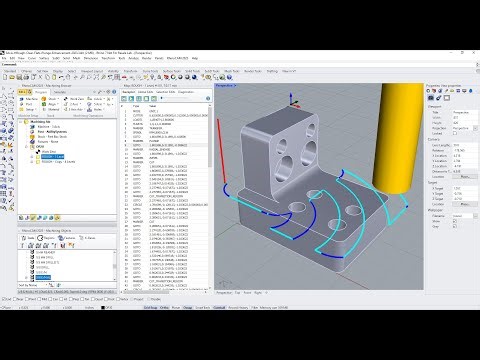Open the Edit menu
This screenshot has height=360, width=480.
point(12,58)
